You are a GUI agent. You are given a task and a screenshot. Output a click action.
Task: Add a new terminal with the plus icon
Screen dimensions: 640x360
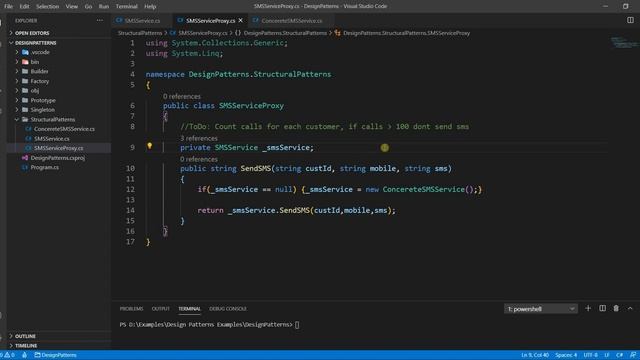click(x=588, y=309)
